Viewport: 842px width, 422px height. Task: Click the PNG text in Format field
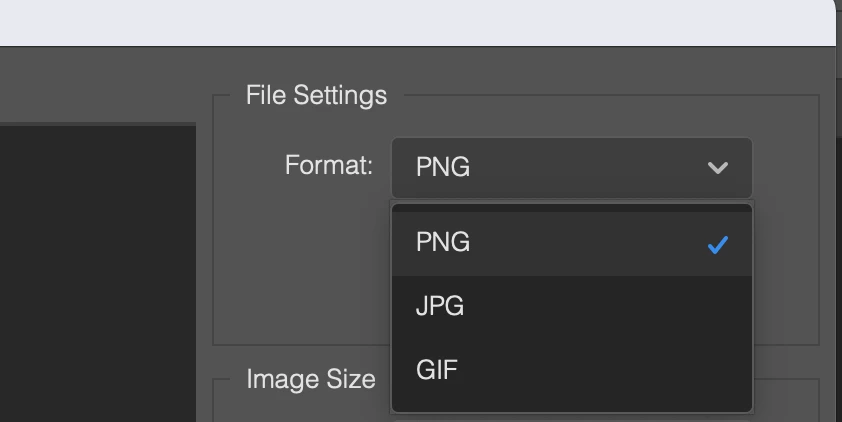[443, 168]
